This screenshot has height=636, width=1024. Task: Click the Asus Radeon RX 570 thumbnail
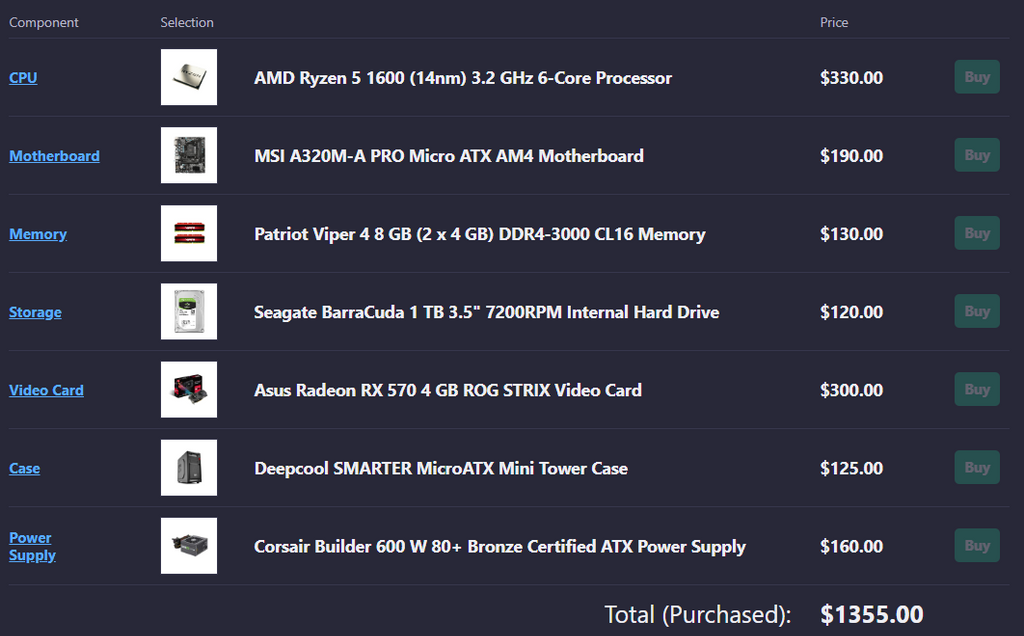click(188, 389)
